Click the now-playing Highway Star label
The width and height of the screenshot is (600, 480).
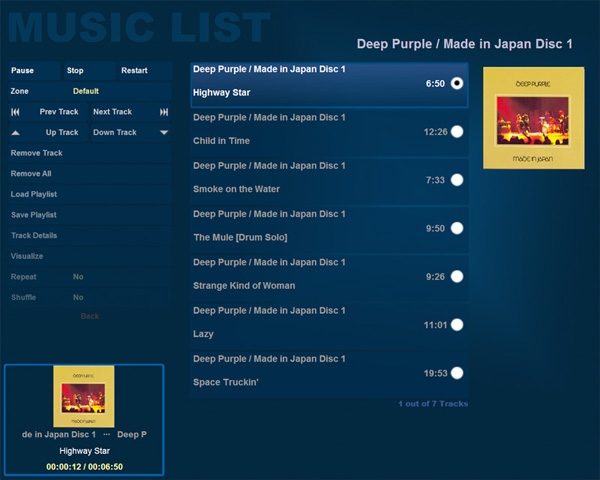pos(85,451)
